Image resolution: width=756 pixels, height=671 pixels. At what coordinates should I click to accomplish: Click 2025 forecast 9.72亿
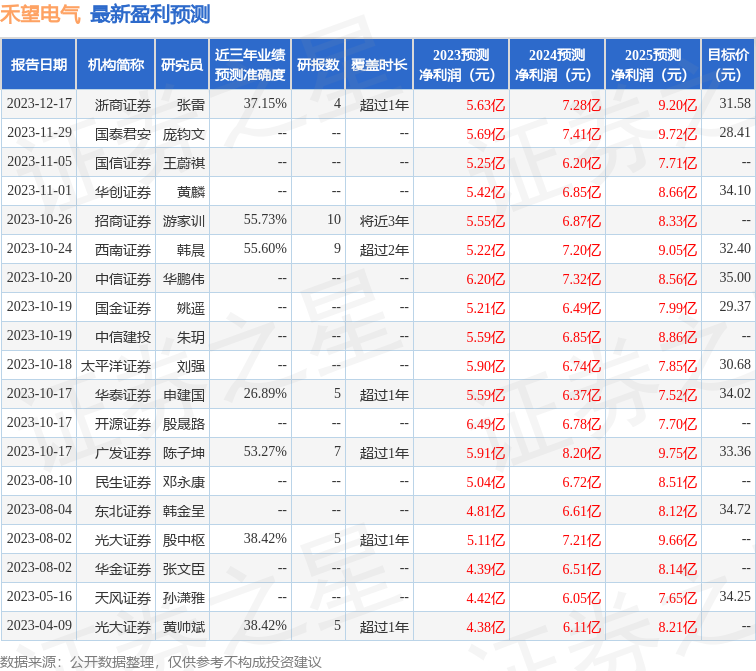click(677, 134)
